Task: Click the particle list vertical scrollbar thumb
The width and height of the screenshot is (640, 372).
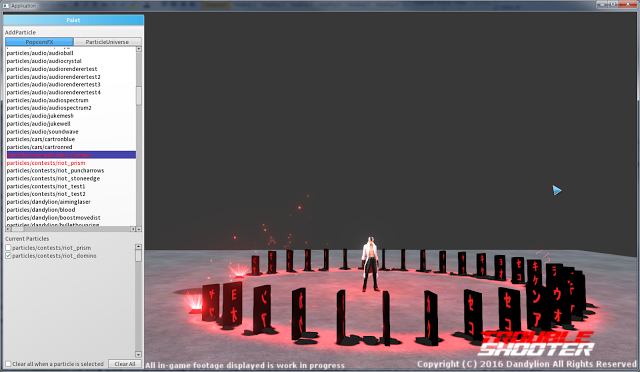Action: (x=139, y=96)
